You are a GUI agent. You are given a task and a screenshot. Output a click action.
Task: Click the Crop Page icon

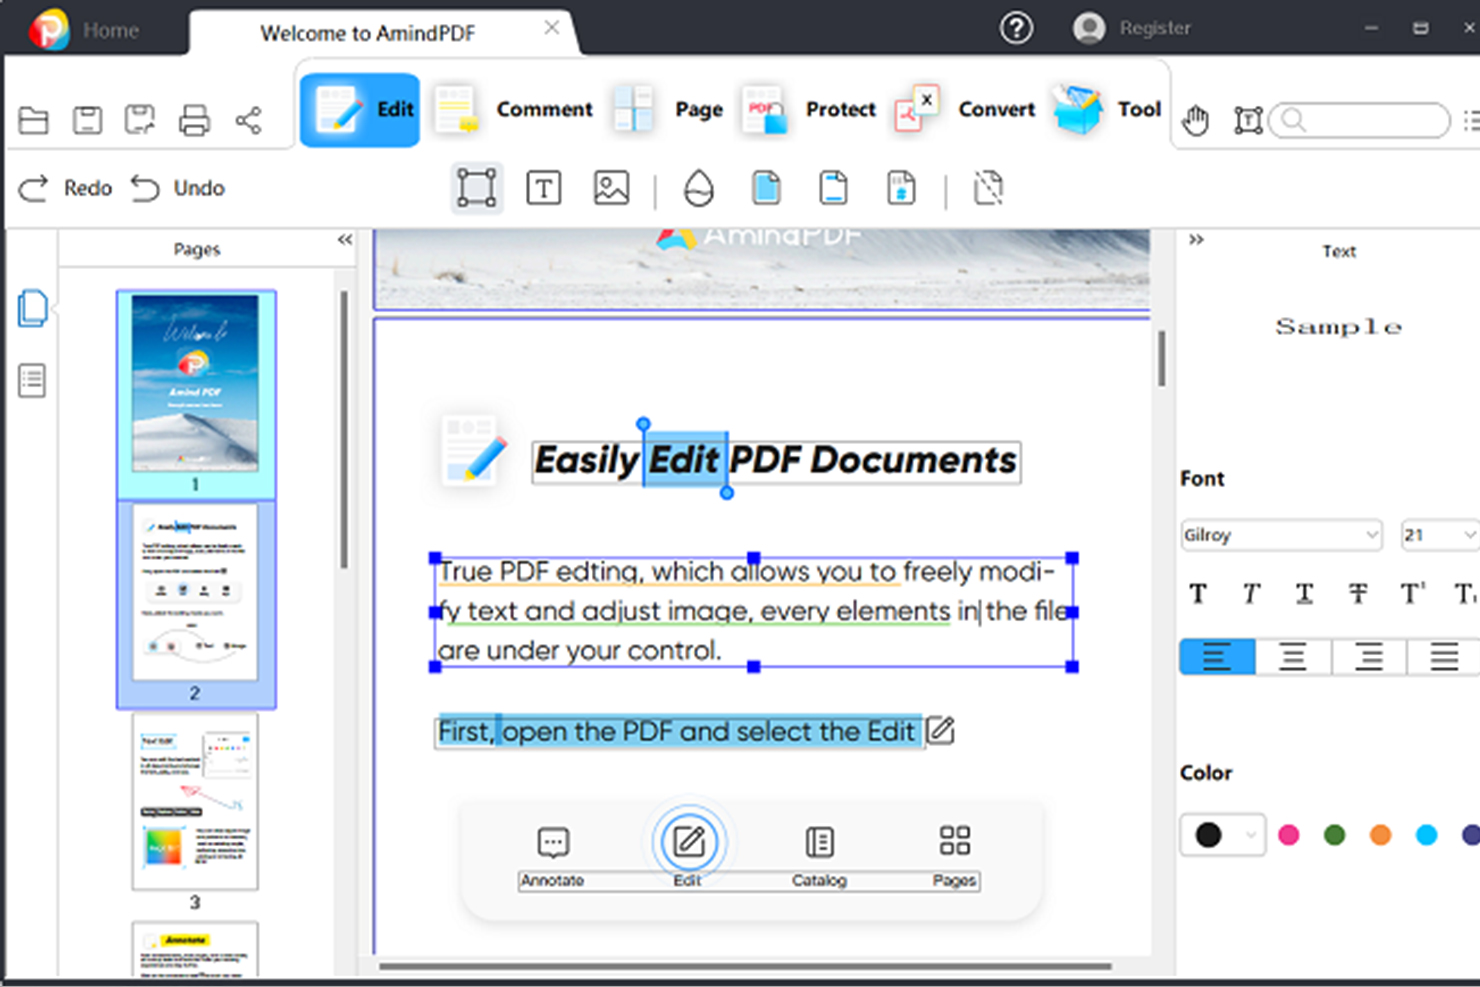click(988, 188)
